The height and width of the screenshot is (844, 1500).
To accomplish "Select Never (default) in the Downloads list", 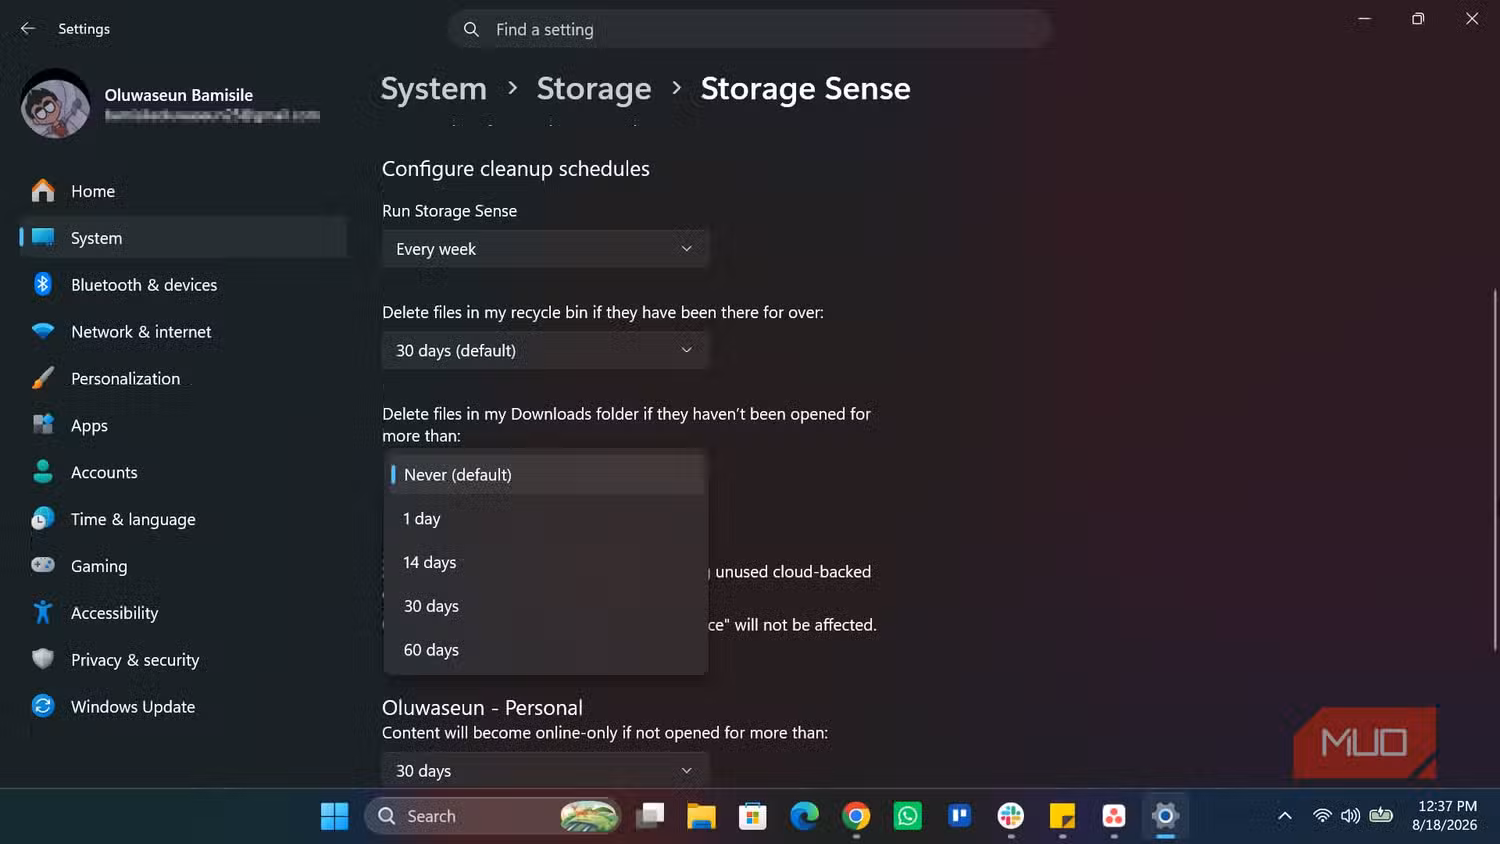I will pyautogui.click(x=546, y=475).
